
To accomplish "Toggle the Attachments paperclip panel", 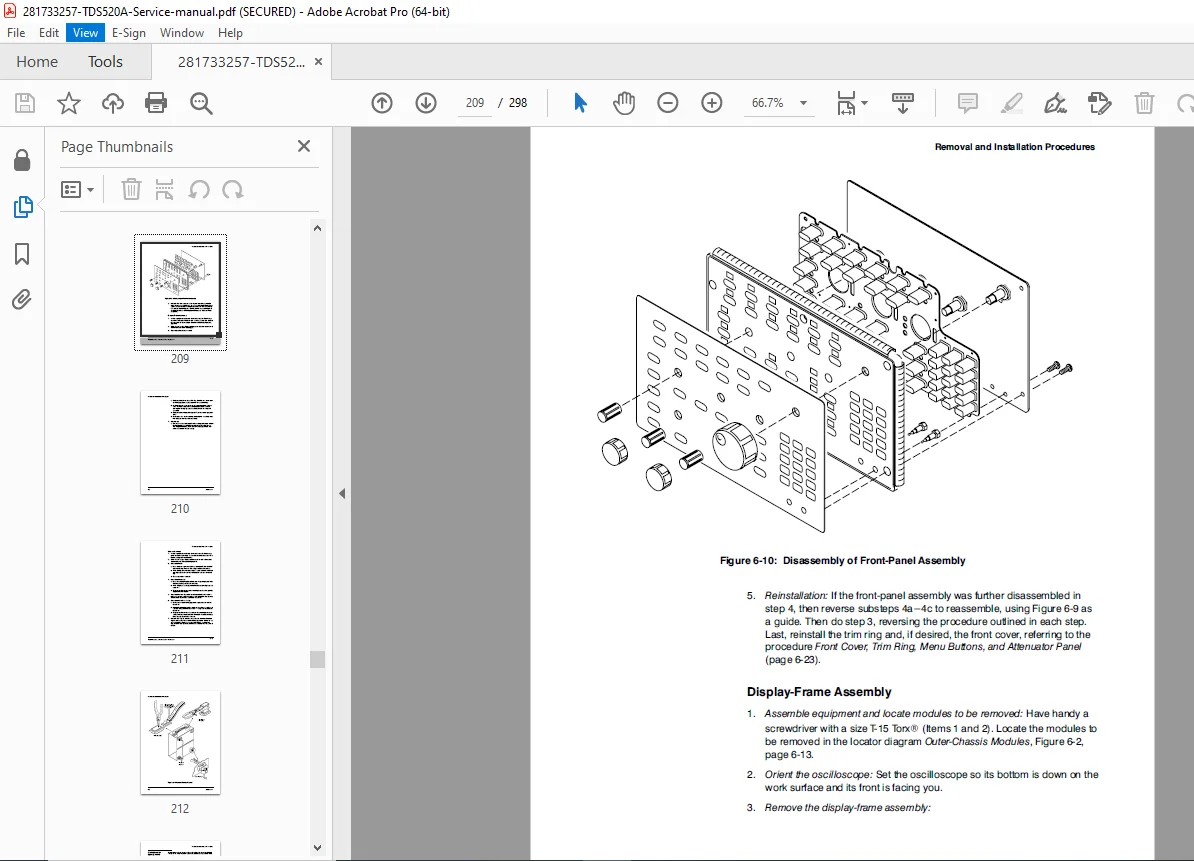I will click(x=22, y=300).
